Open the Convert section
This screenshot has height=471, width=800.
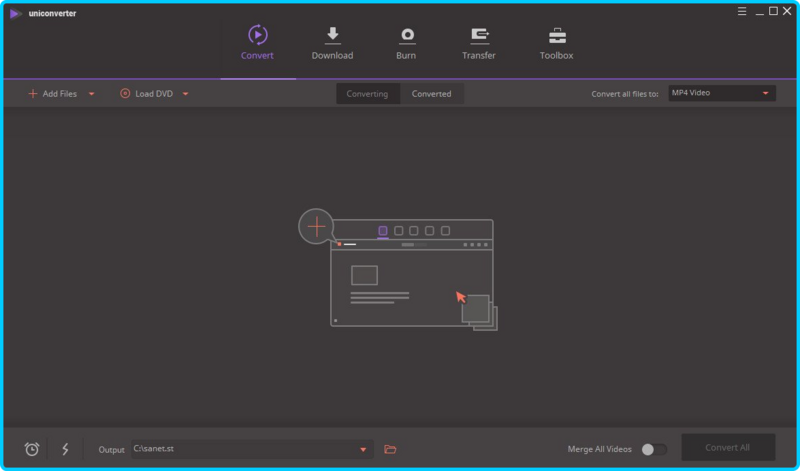tap(258, 43)
